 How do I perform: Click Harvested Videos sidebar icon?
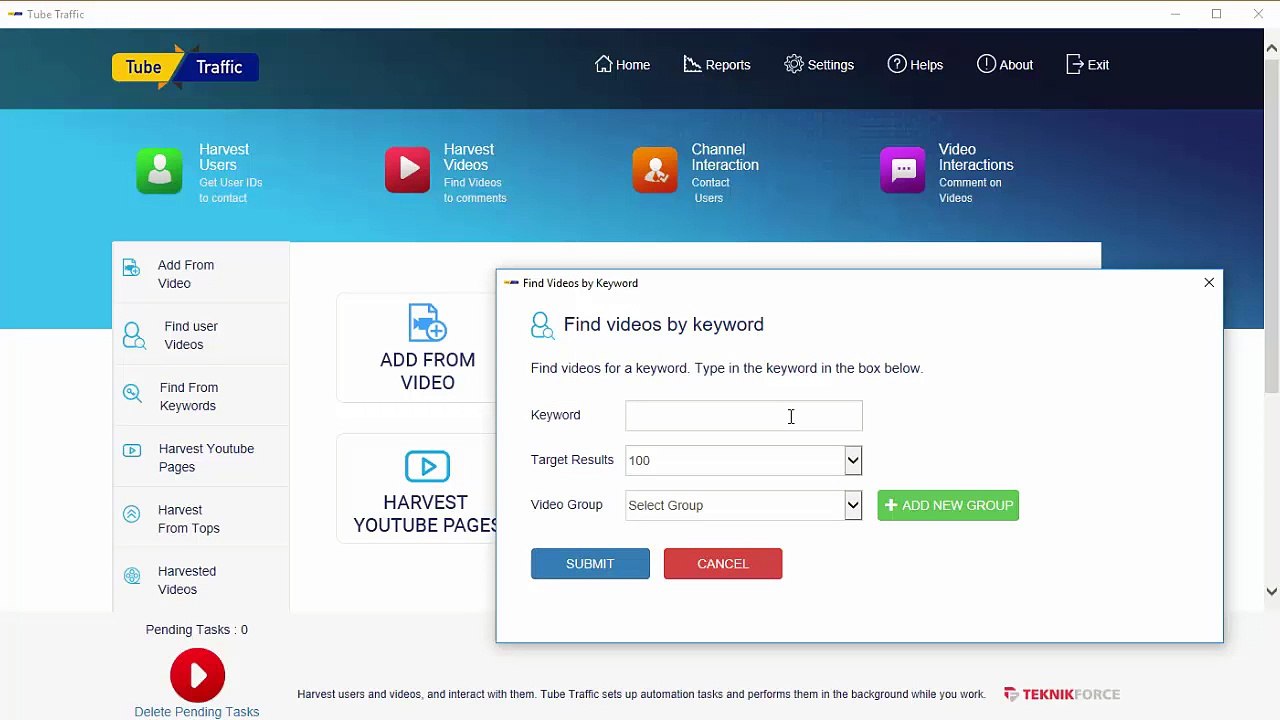point(132,575)
